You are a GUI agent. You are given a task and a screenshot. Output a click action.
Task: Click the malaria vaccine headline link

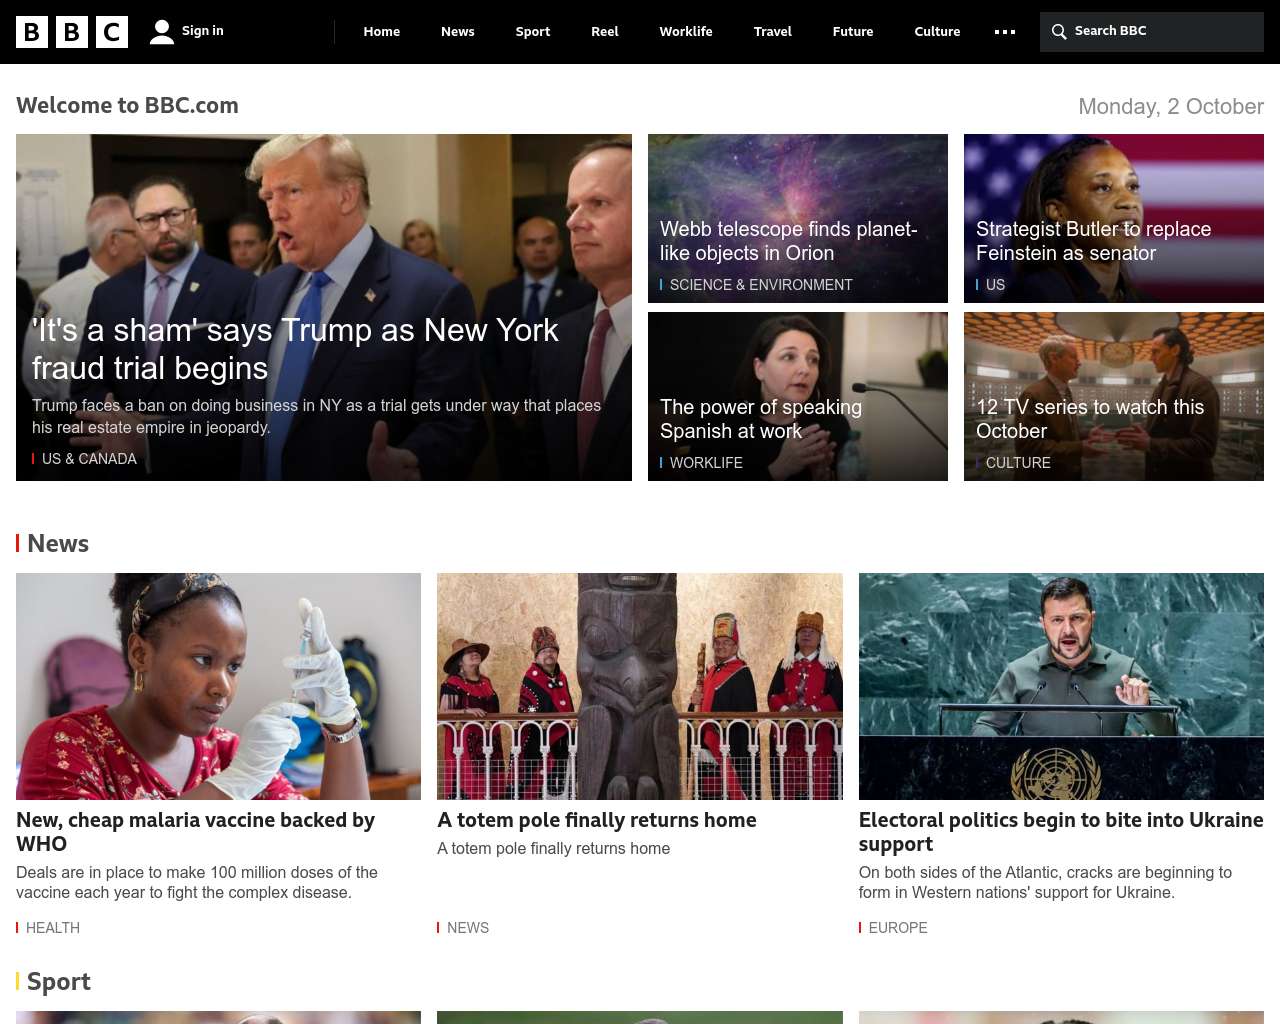195,832
